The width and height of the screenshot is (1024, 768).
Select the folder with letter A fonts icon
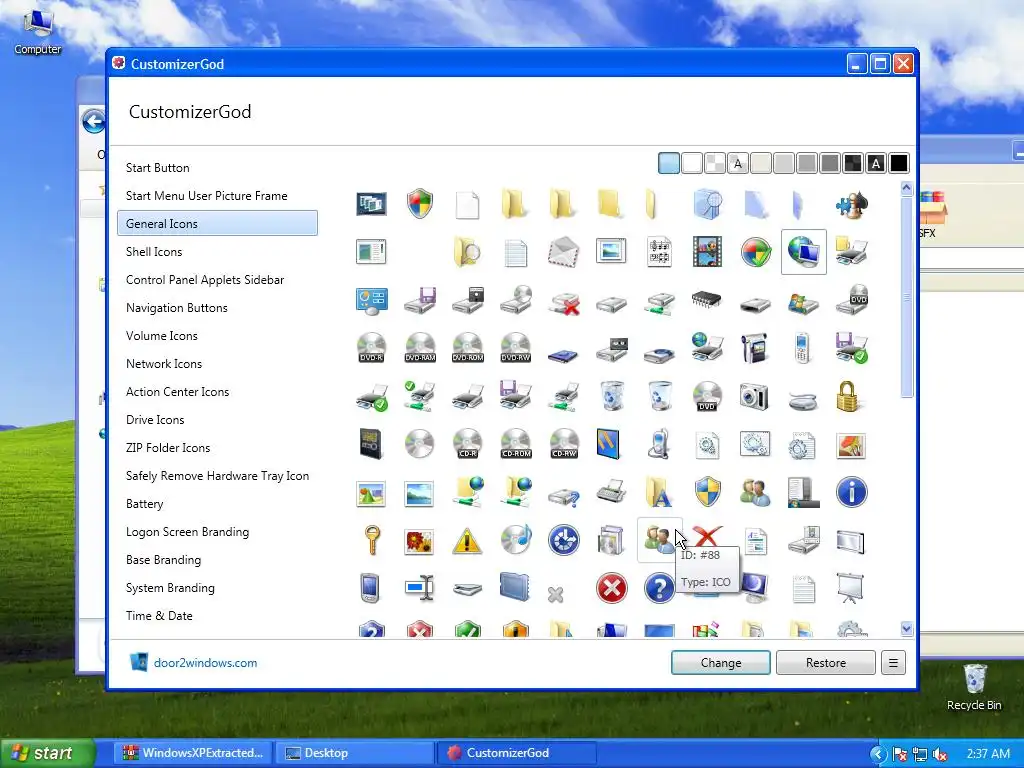click(x=659, y=492)
